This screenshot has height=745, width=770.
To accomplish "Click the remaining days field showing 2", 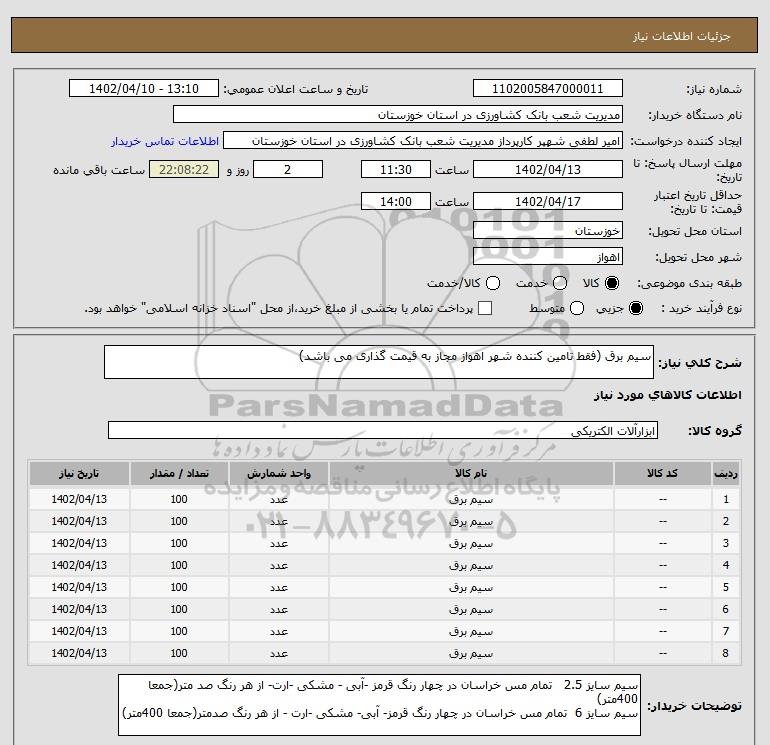I will 288,169.
